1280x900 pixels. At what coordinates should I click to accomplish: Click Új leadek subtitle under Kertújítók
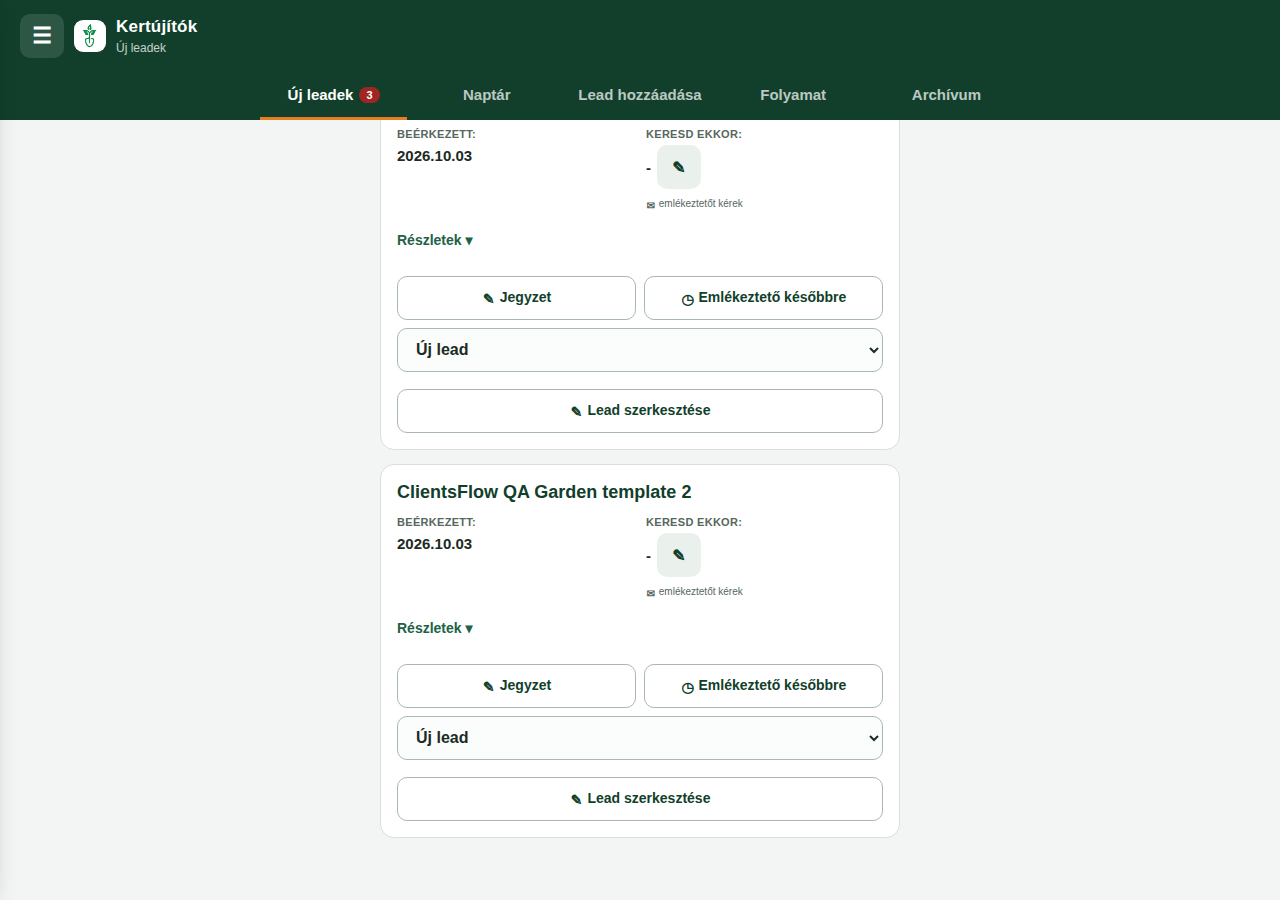141,48
